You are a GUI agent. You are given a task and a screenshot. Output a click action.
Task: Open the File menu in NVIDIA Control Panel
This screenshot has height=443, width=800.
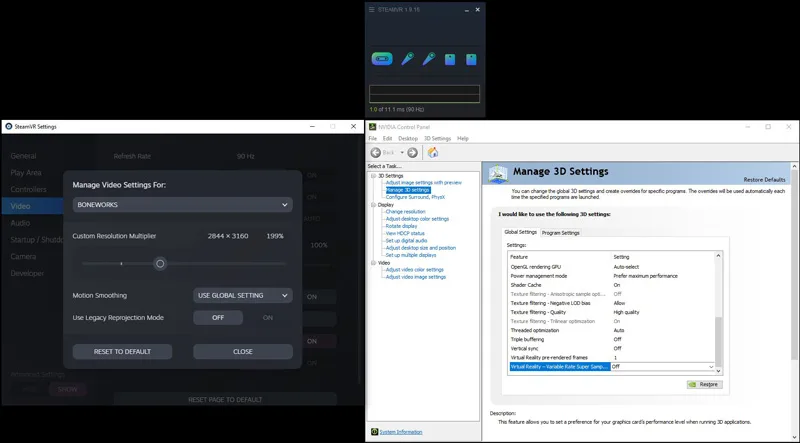click(x=372, y=138)
